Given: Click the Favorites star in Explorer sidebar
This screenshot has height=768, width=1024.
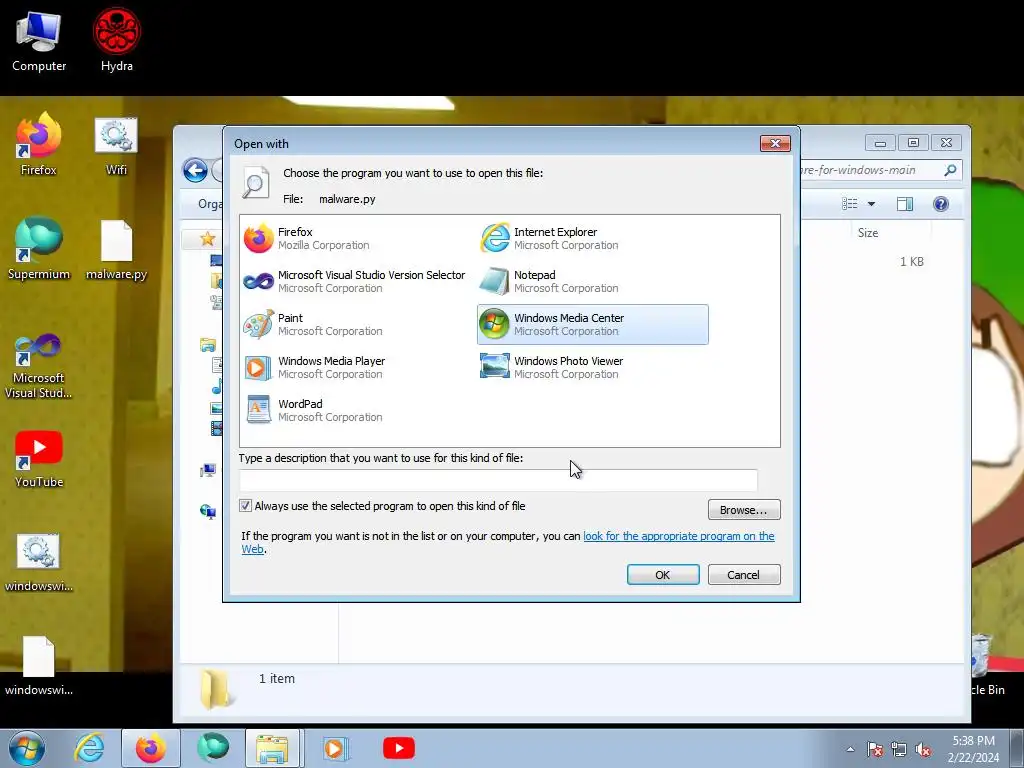Looking at the screenshot, I should [x=207, y=239].
